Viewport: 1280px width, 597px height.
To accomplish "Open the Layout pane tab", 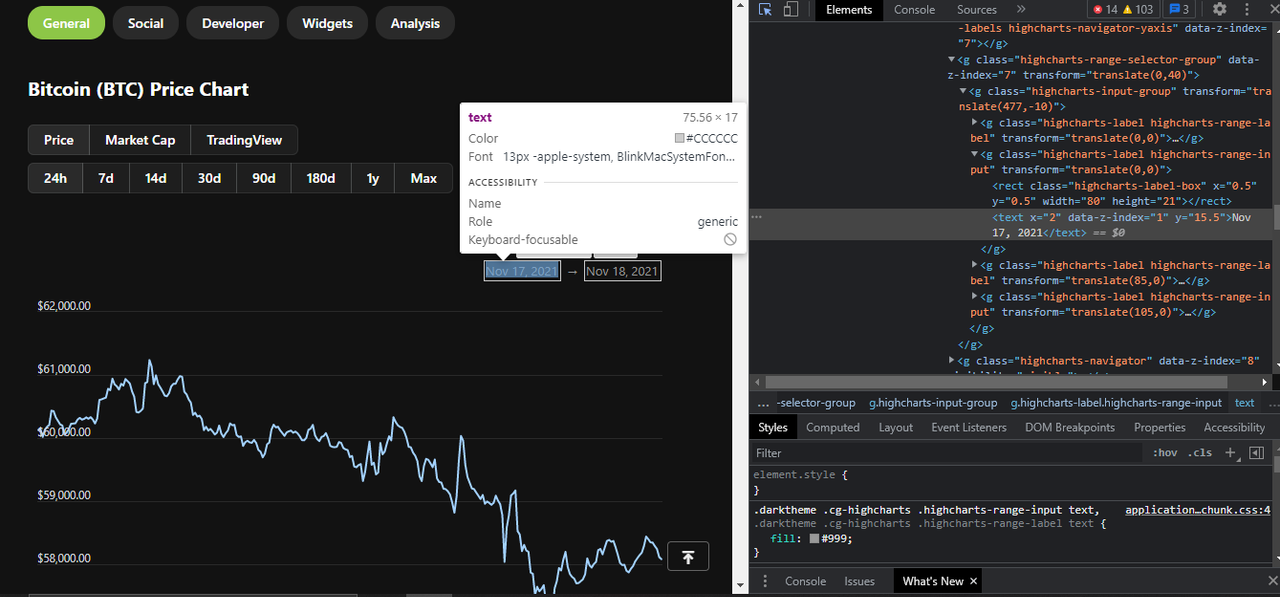I will click(x=895, y=427).
